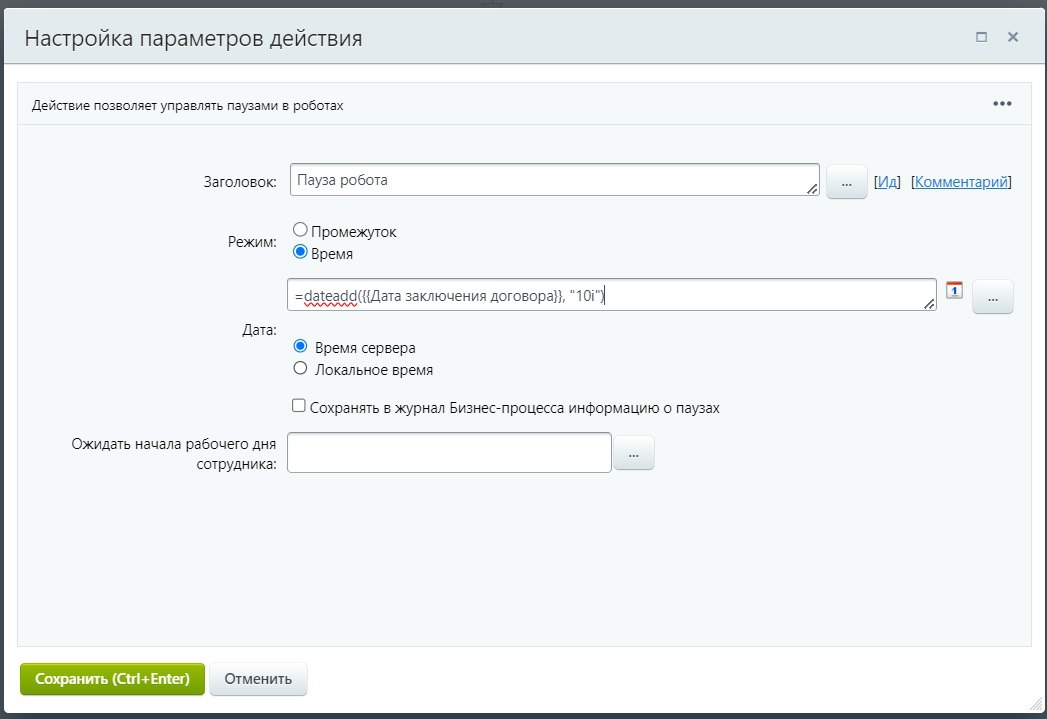Select the Время mode radio button
1047x719 pixels.
300,253
